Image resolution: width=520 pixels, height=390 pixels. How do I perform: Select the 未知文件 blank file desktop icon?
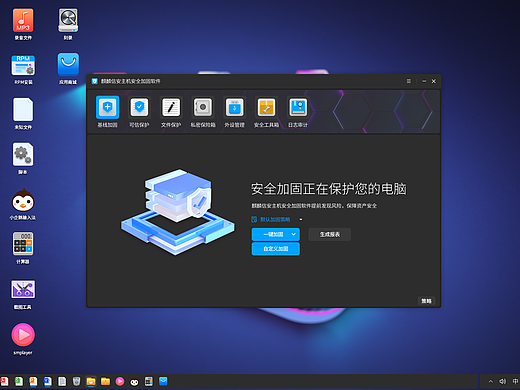23,113
